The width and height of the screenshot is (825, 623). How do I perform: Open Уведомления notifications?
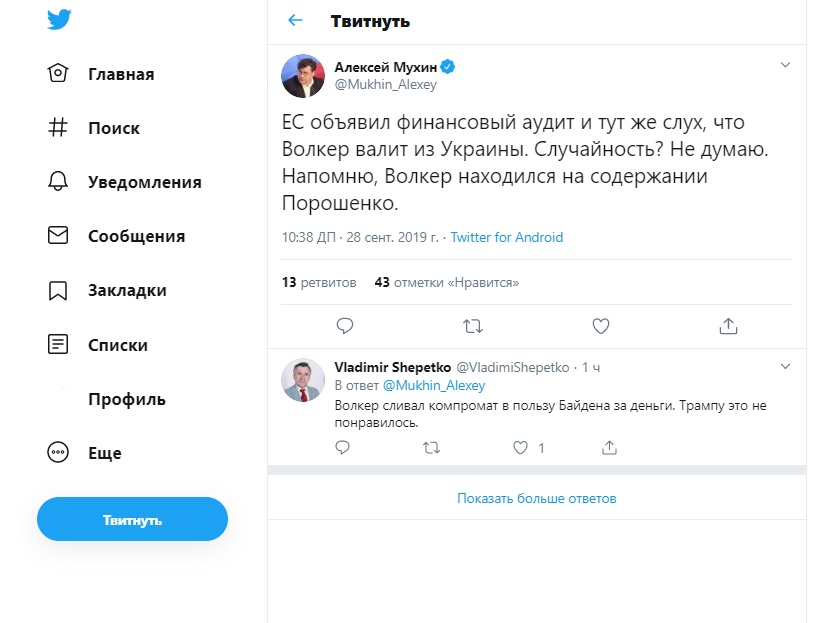[125, 182]
